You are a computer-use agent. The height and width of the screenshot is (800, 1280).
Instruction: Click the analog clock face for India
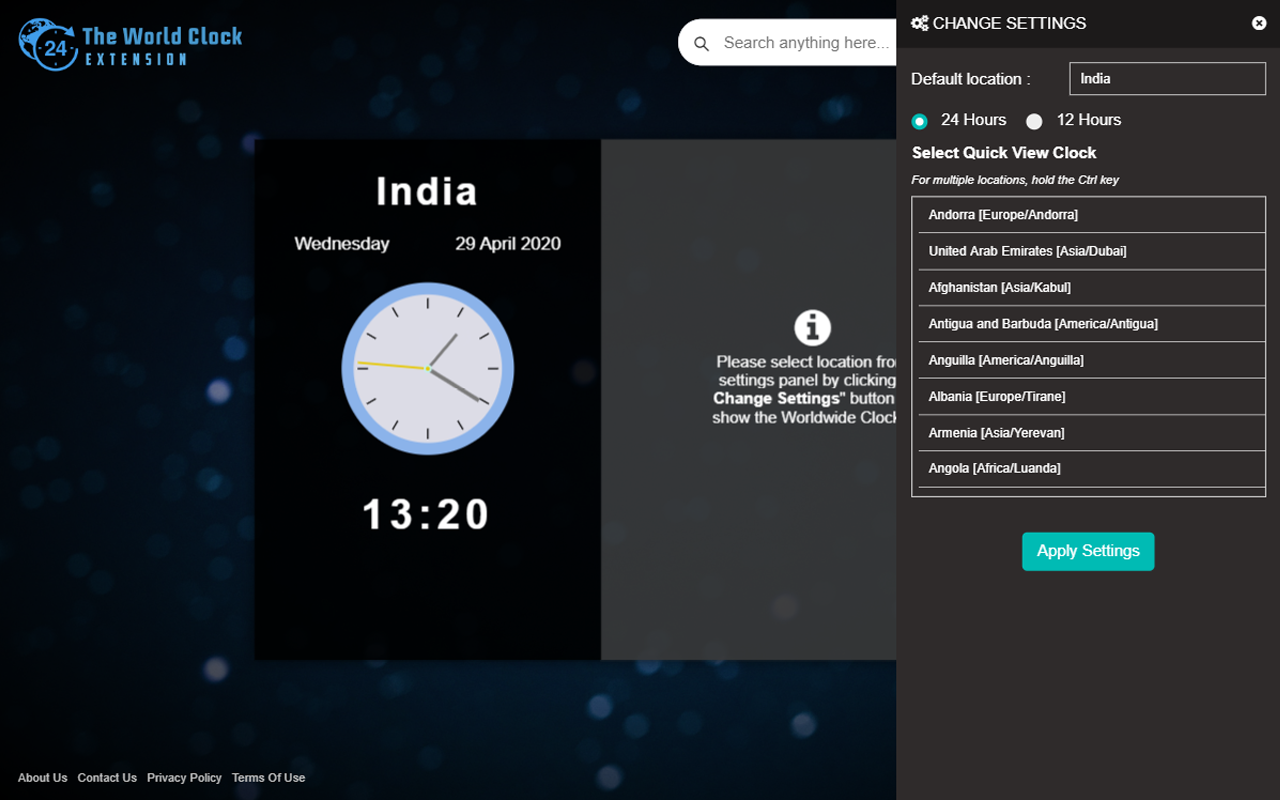click(428, 369)
